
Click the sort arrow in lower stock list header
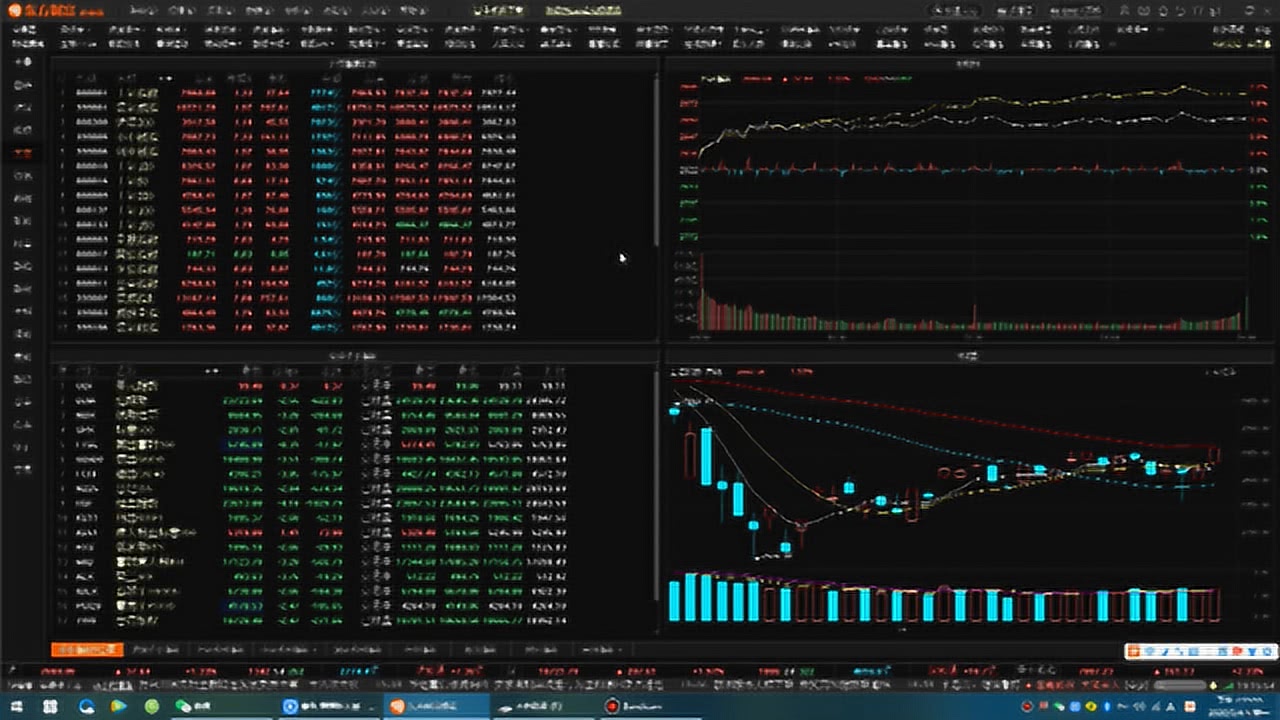click(x=212, y=371)
